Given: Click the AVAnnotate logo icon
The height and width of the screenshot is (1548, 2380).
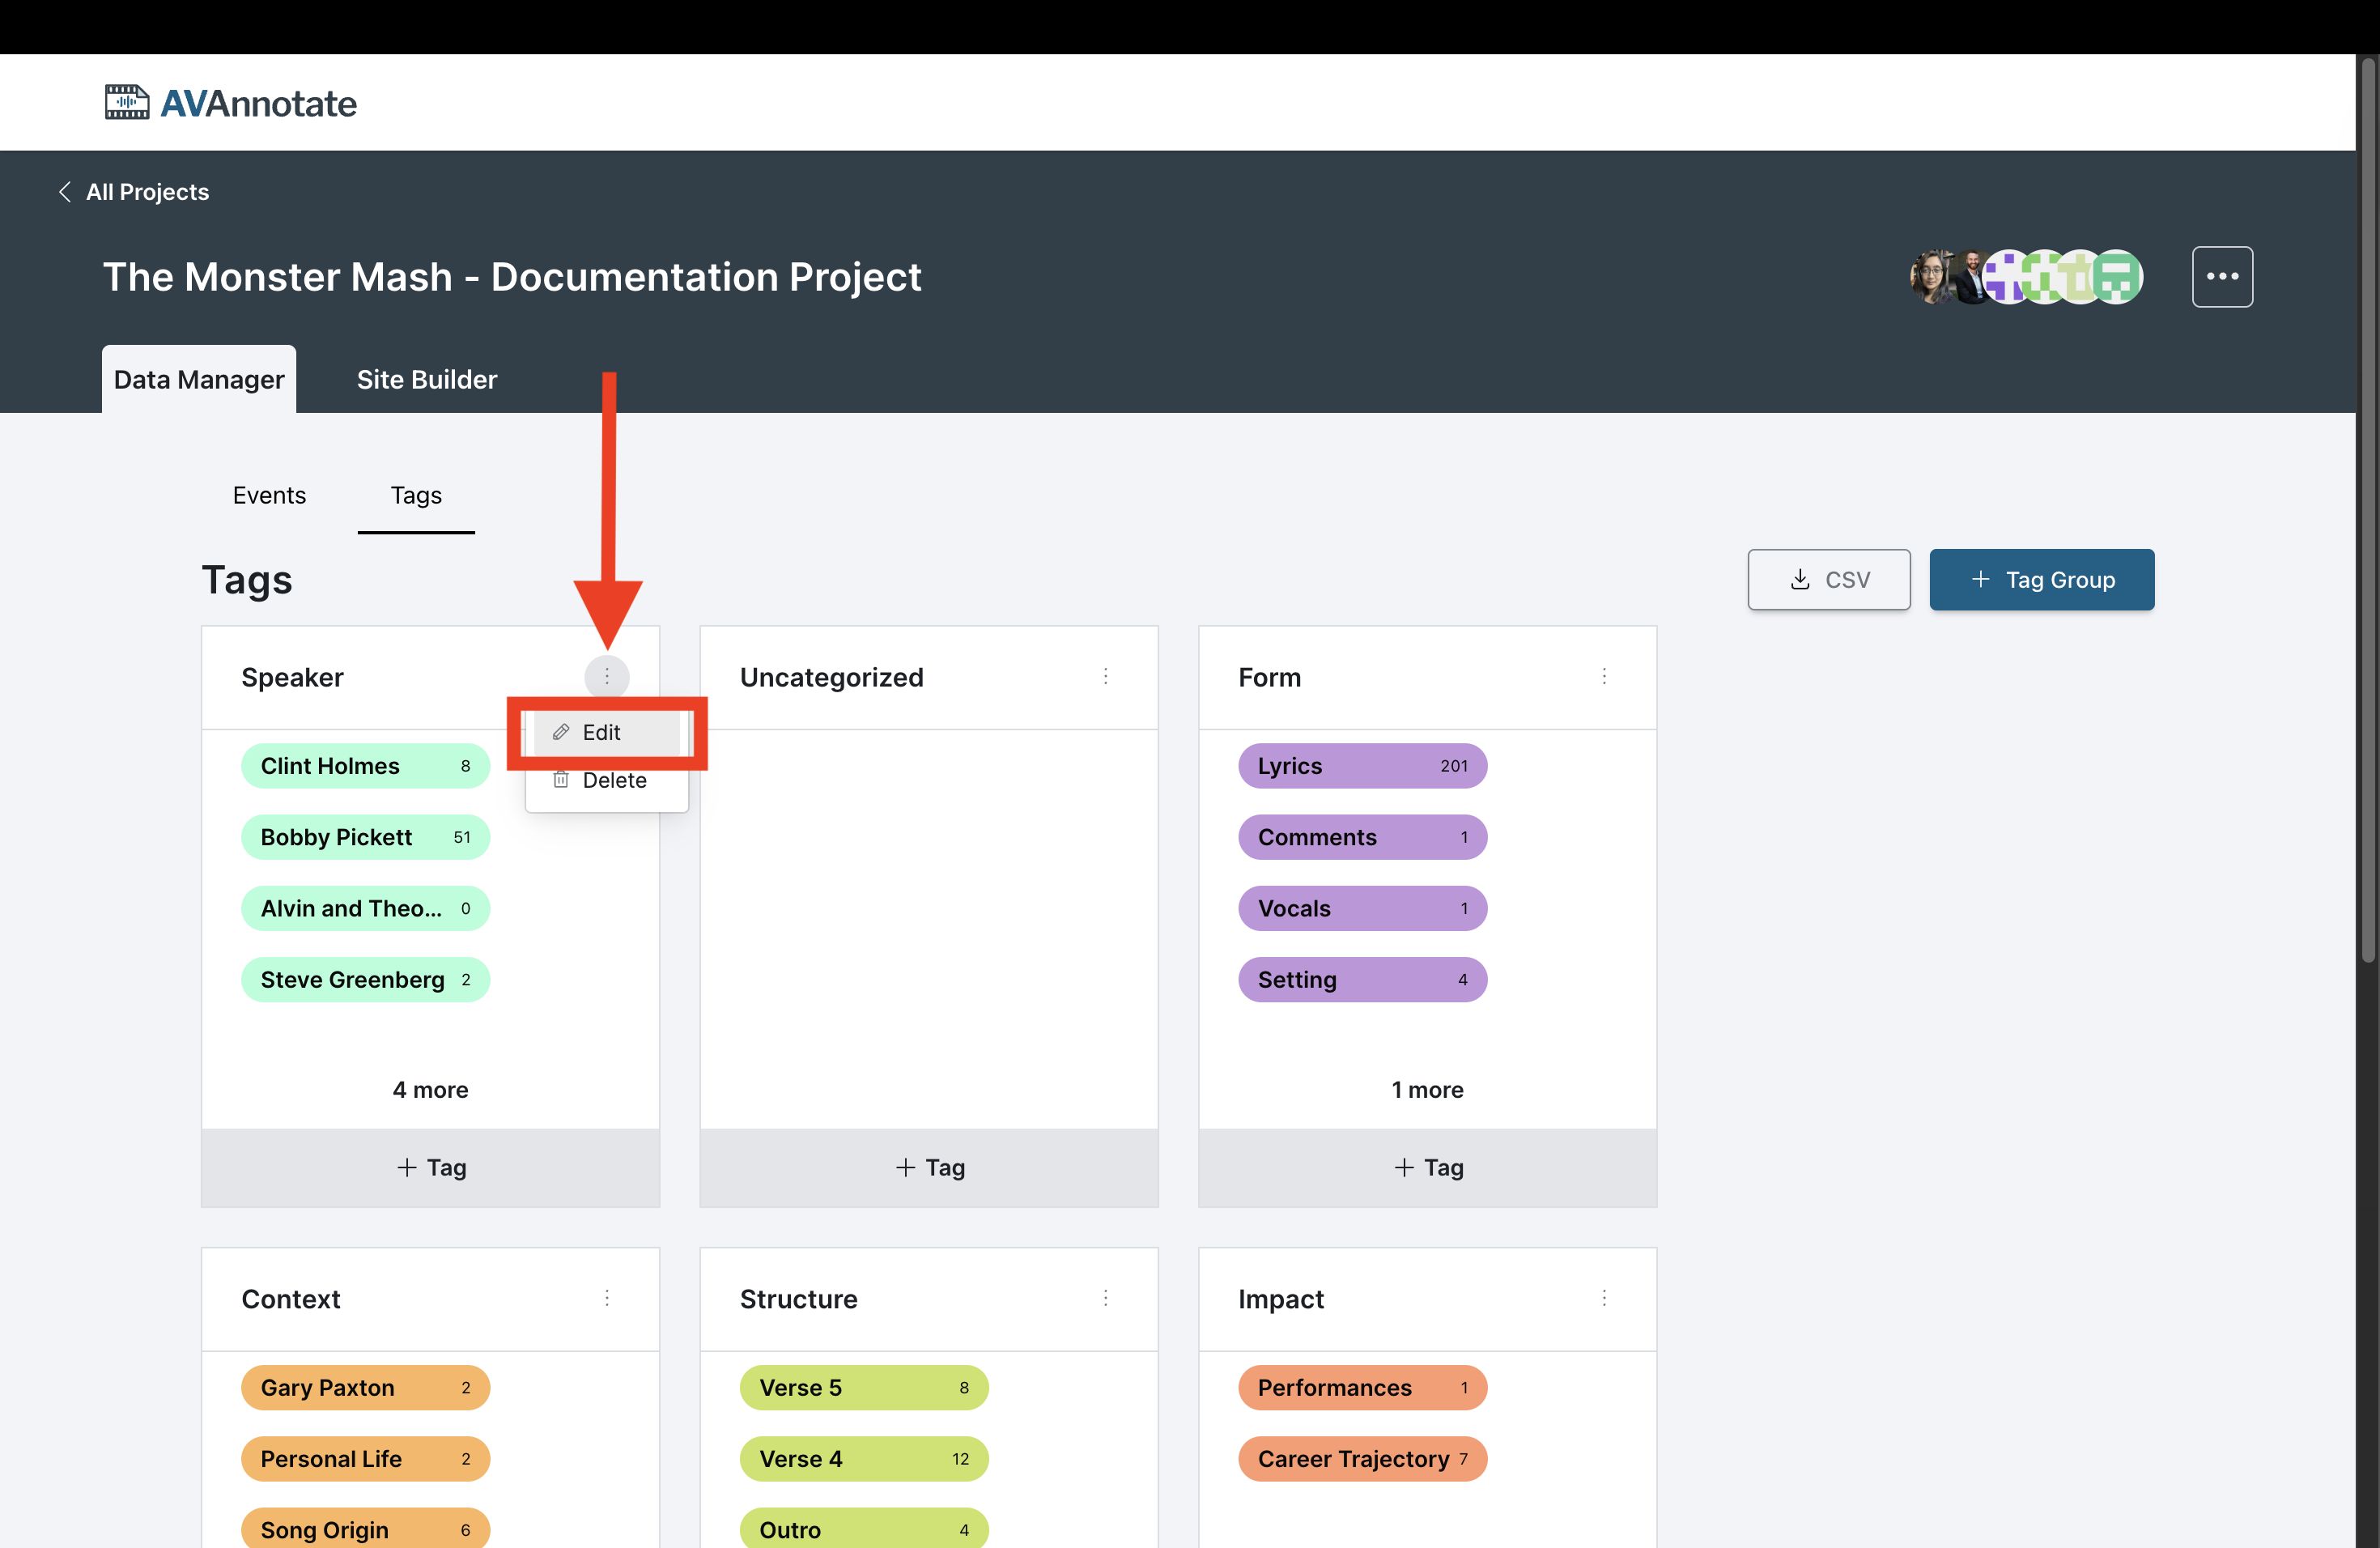Looking at the screenshot, I should 127,103.
